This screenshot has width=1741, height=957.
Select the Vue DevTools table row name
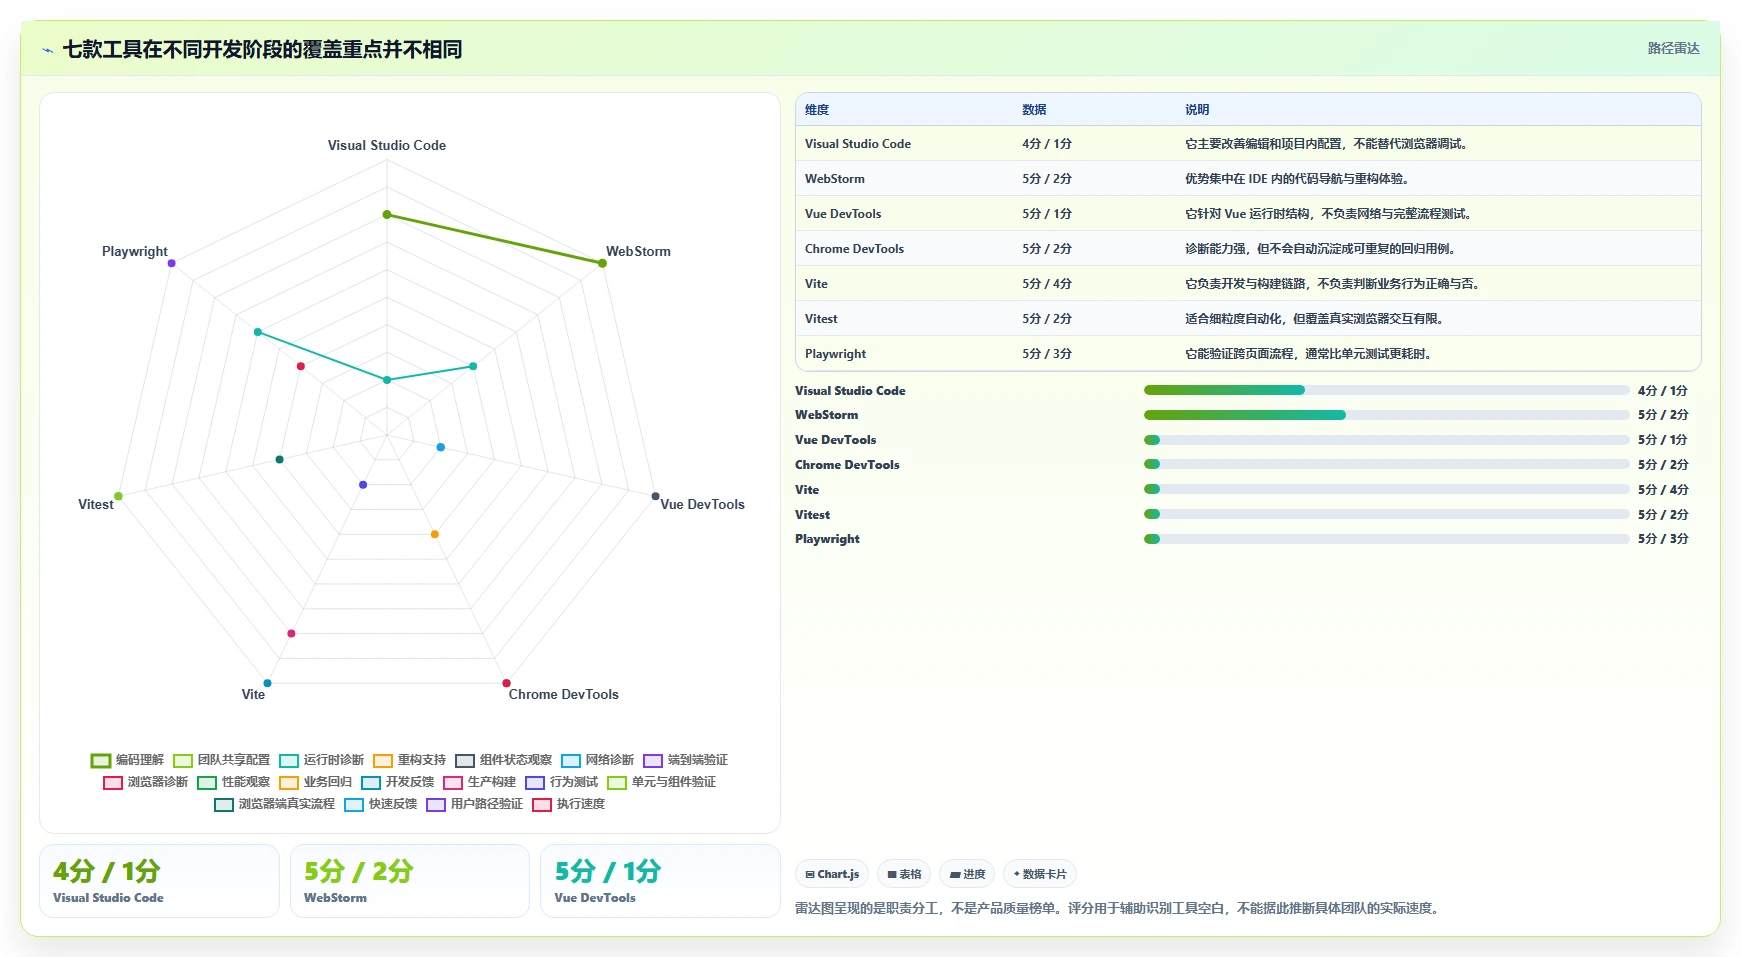(843, 214)
